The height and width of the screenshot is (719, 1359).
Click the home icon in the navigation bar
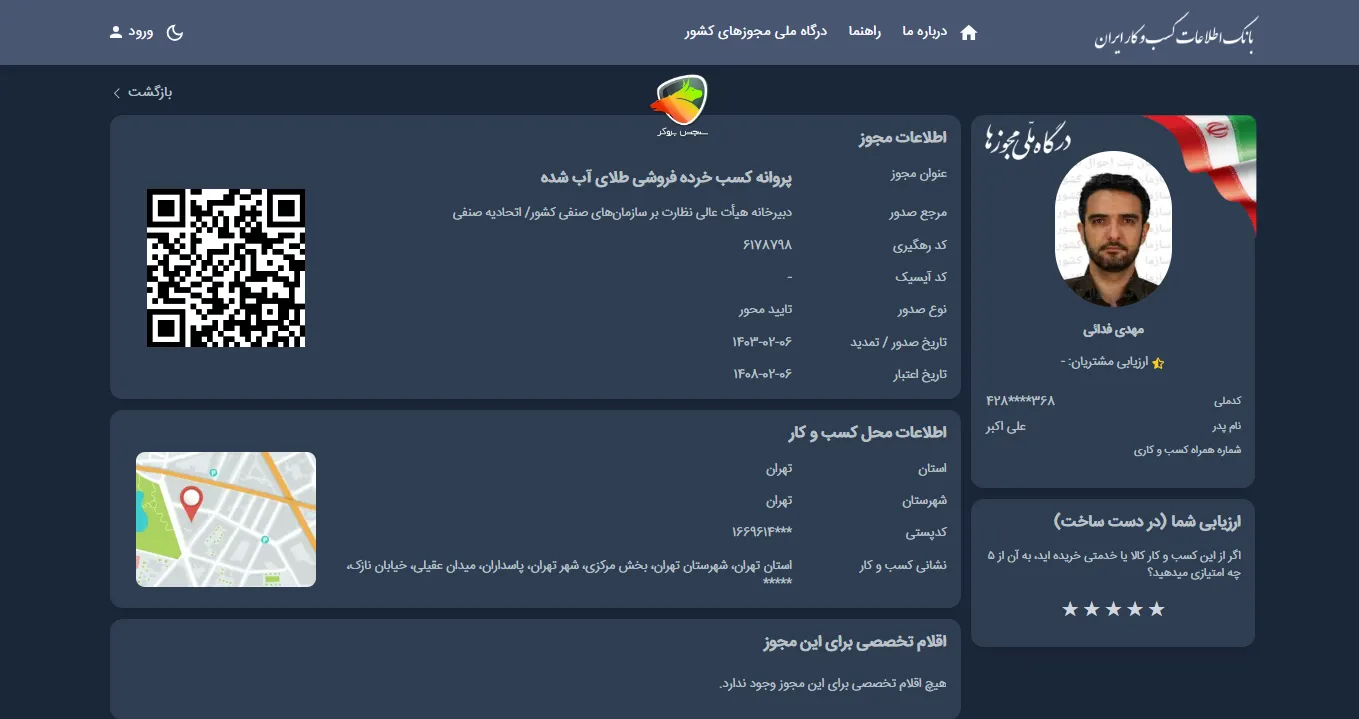968,32
